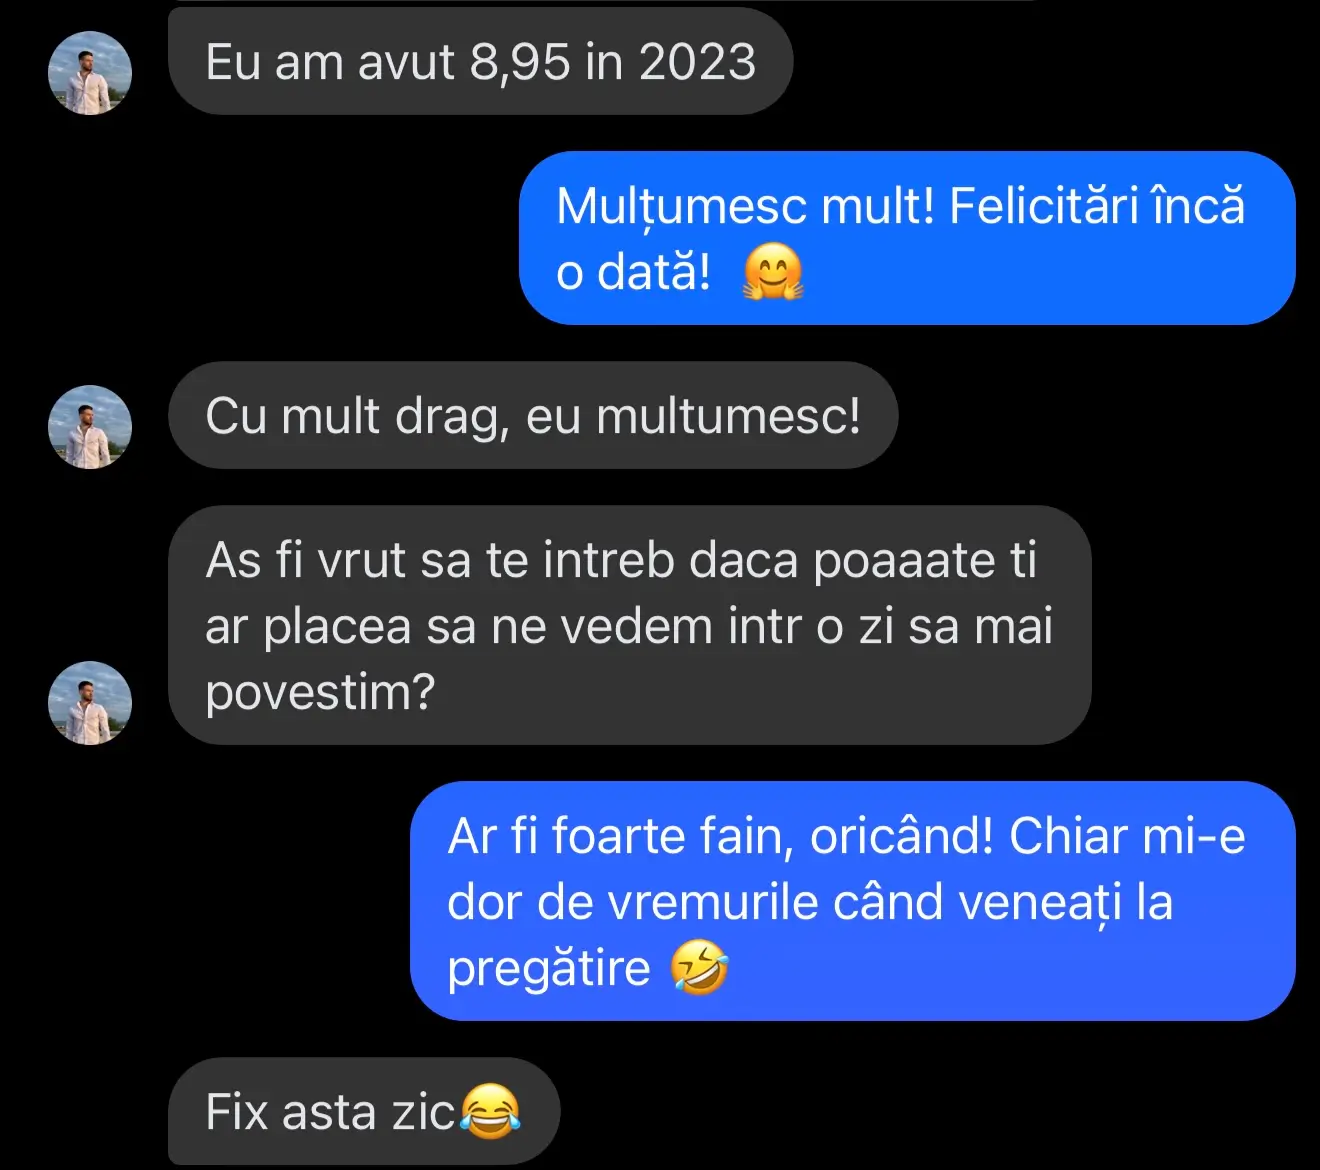The image size is (1320, 1170).
Task: Click the word 'oricând!' in the blue reply
Action: point(902,837)
